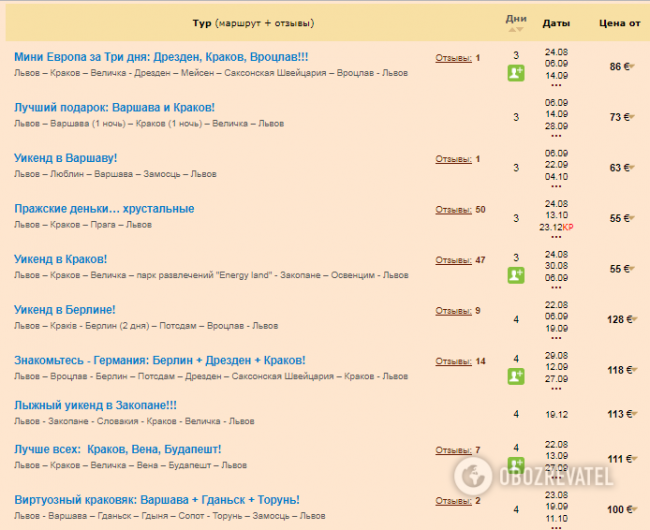This screenshot has width=650, height=530.
Task: Expand more dates for Лучший подарок tour
Action: (556, 136)
